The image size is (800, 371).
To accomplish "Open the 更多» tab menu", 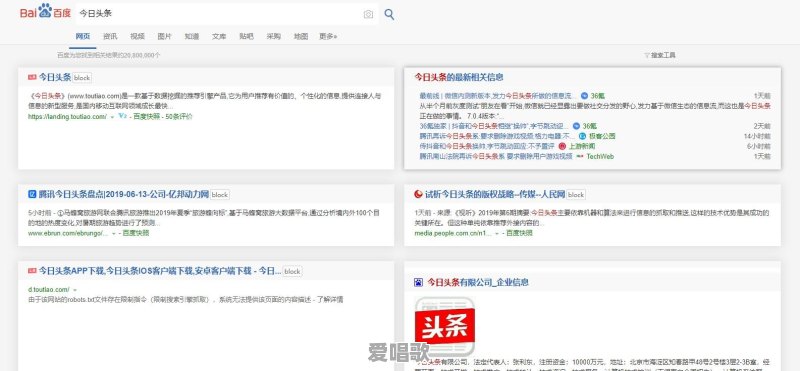I will tap(328, 36).
